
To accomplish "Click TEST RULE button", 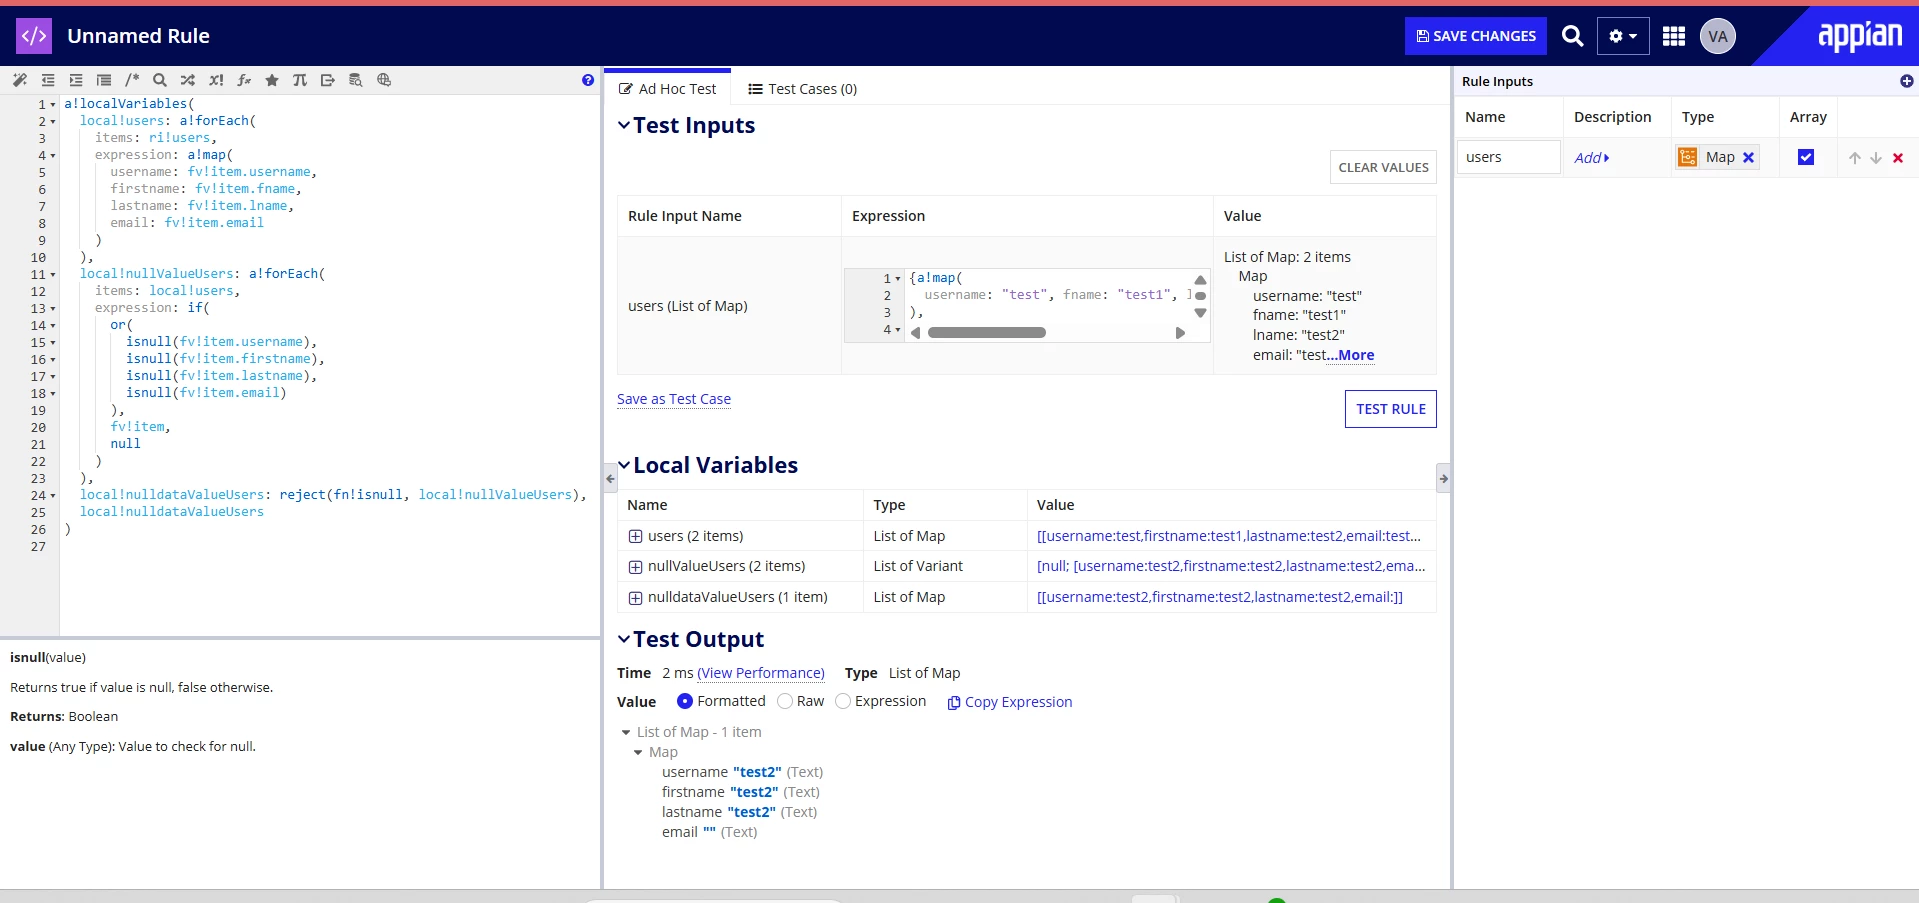I will click(x=1391, y=409).
